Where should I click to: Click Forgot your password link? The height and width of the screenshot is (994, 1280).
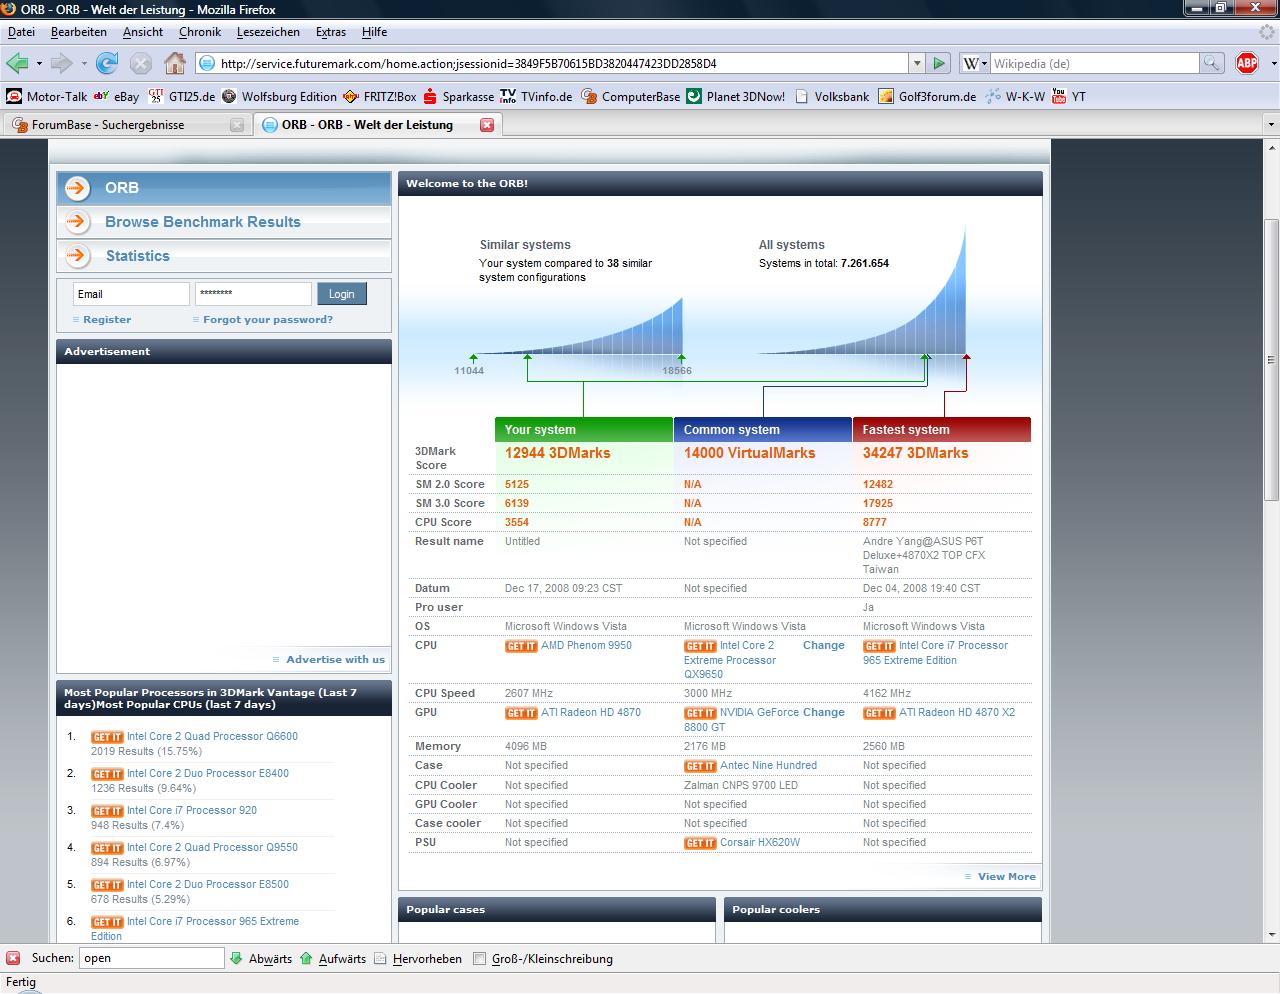click(x=268, y=320)
